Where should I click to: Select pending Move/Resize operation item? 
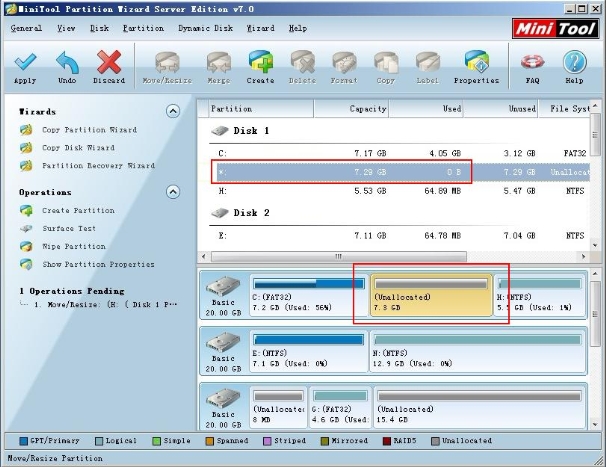click(x=105, y=305)
